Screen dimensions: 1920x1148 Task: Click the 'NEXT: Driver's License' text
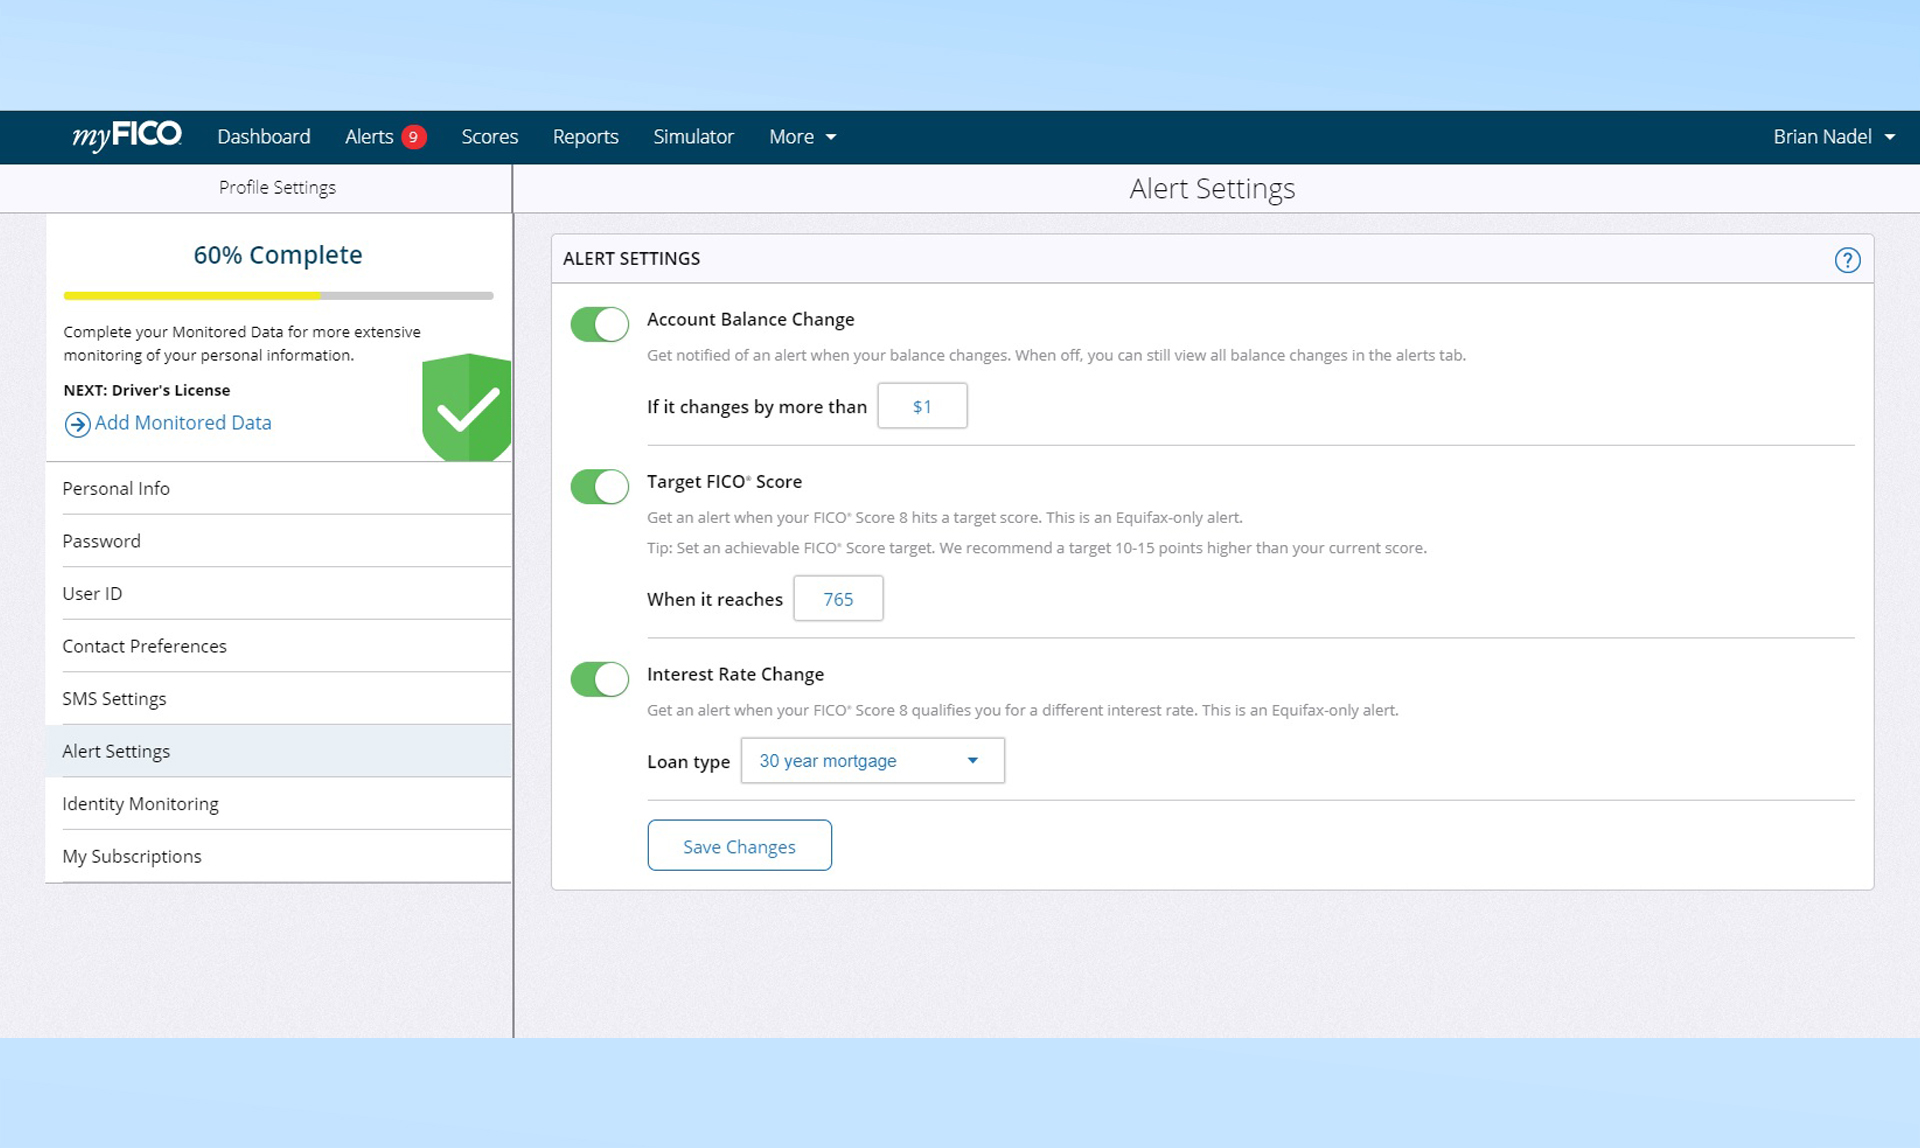[x=147, y=390]
